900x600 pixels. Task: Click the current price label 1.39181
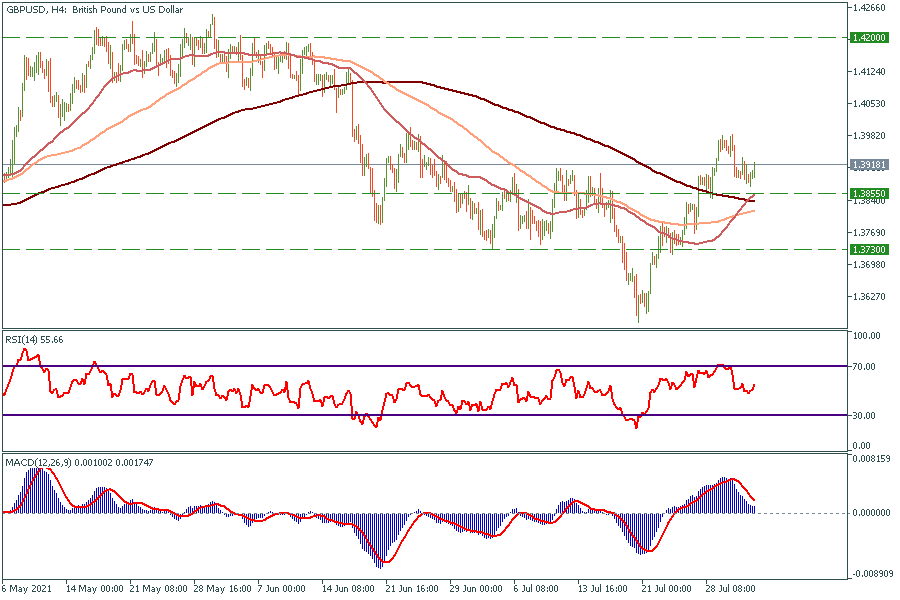868,164
